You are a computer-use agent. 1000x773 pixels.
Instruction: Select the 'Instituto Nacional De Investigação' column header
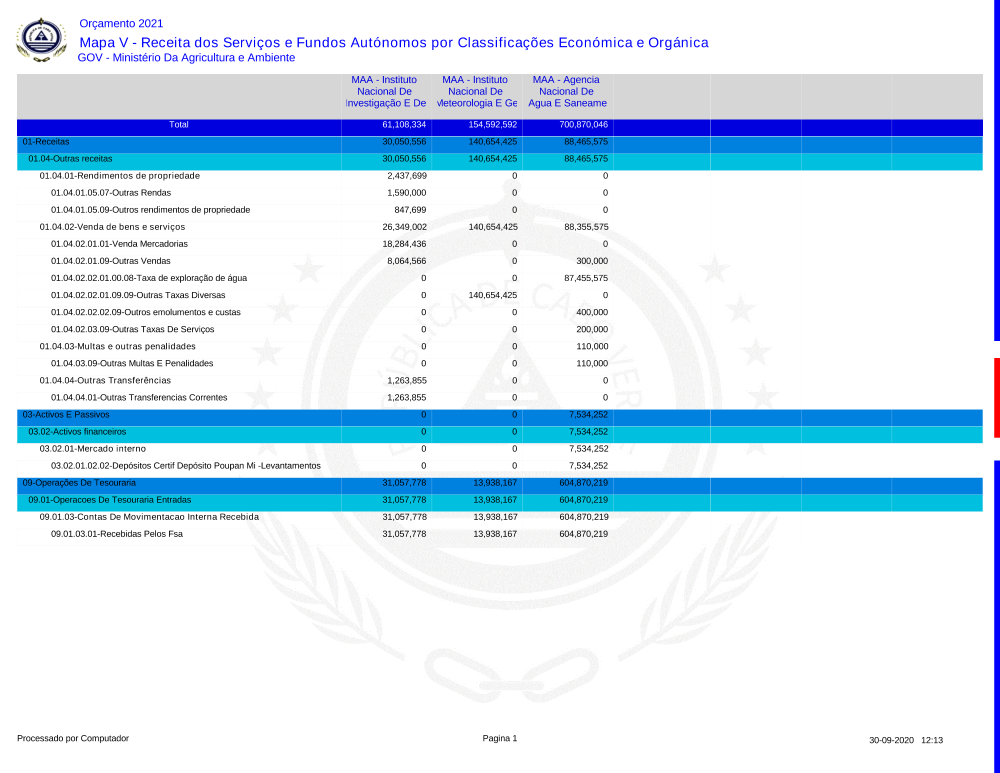click(x=385, y=91)
